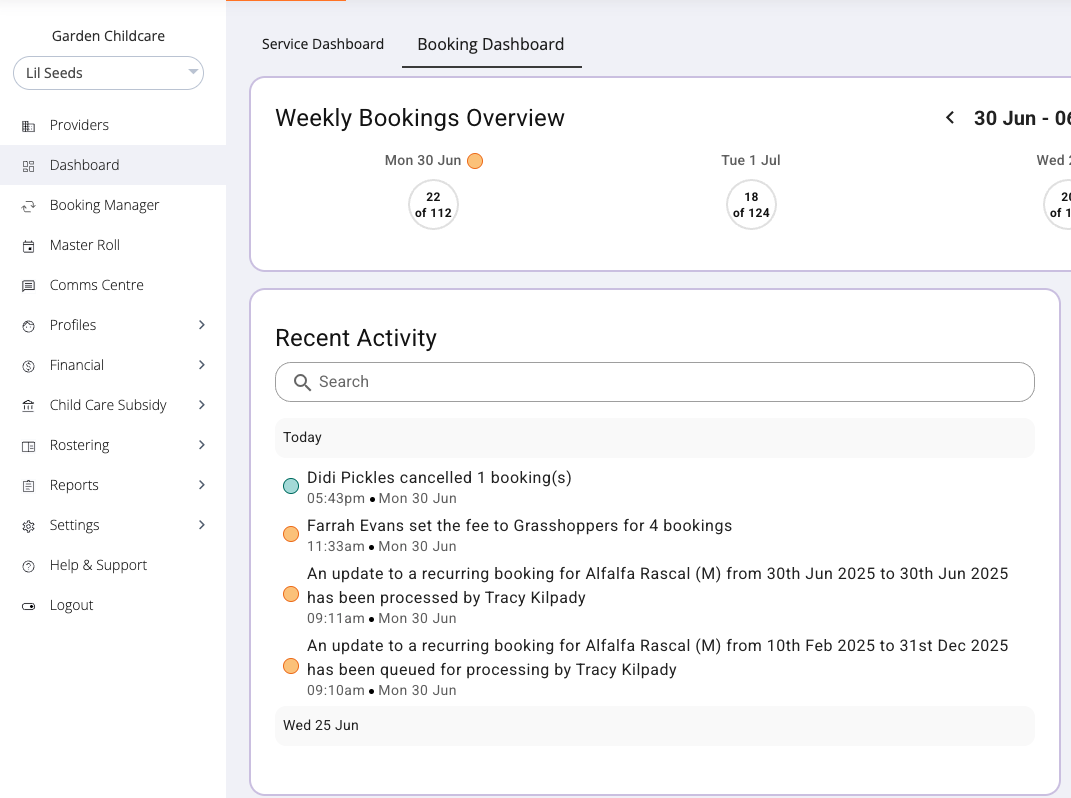Viewport: 1071px width, 798px height.
Task: Click the Garden Childcare title
Action: point(109,36)
